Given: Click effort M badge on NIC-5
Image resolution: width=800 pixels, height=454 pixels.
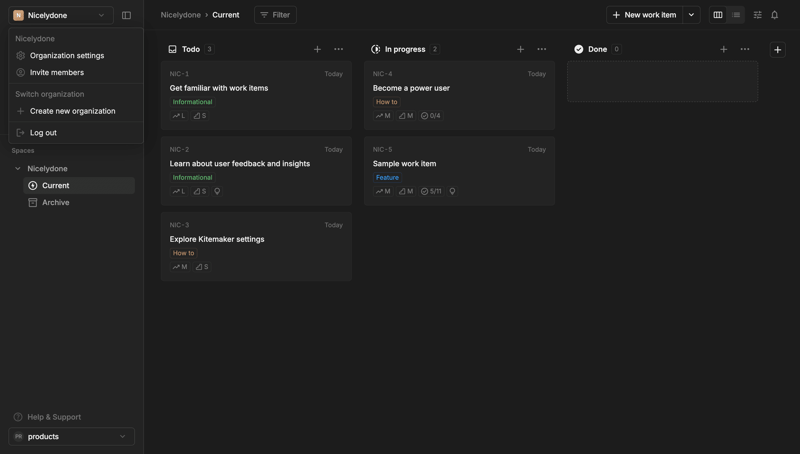Looking at the screenshot, I should coord(406,191).
